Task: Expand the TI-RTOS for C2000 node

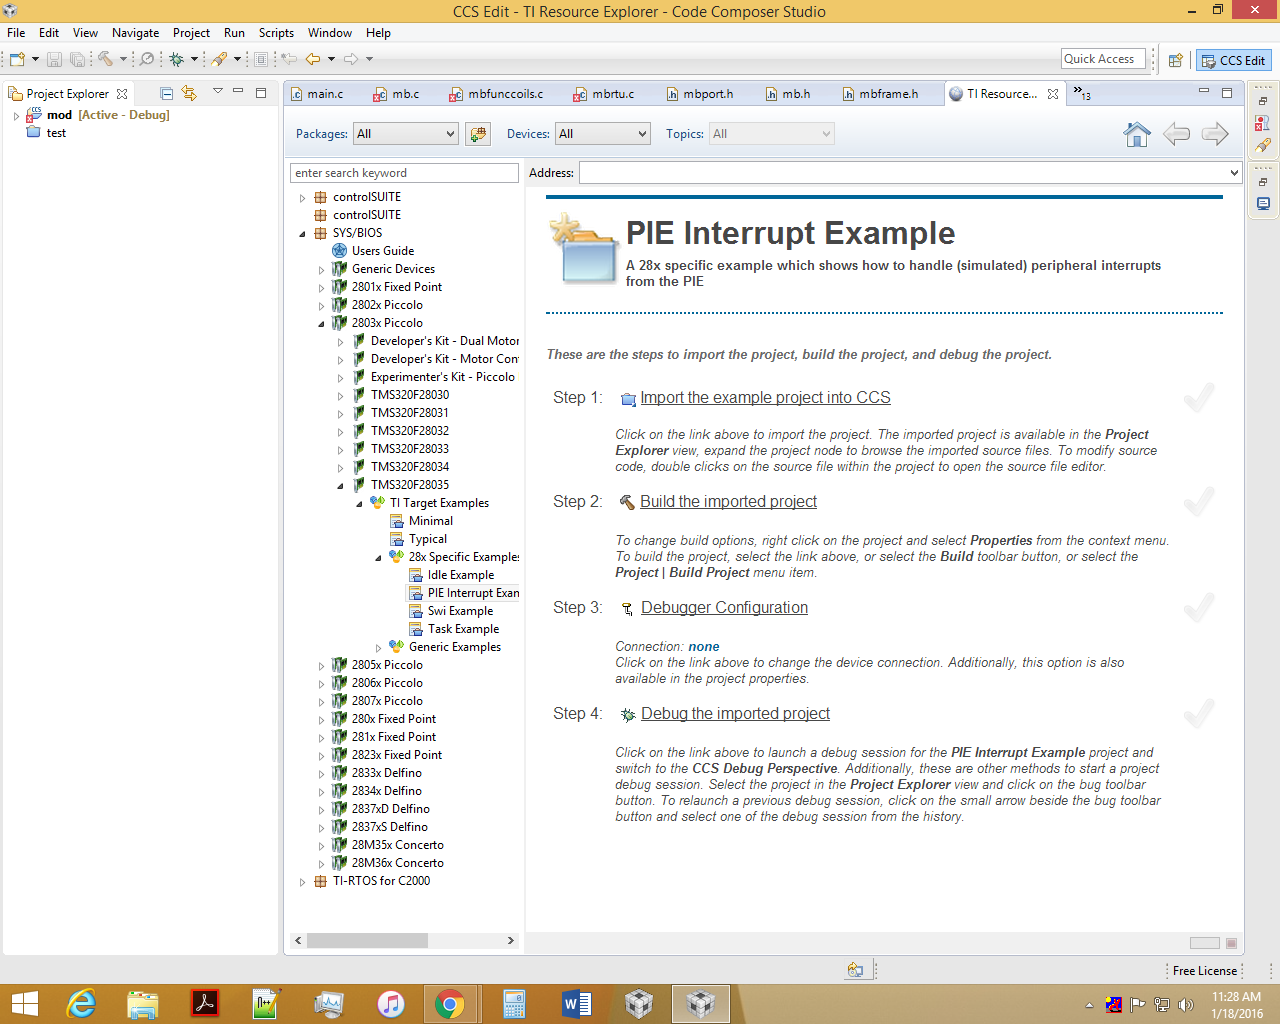Action: tap(302, 882)
